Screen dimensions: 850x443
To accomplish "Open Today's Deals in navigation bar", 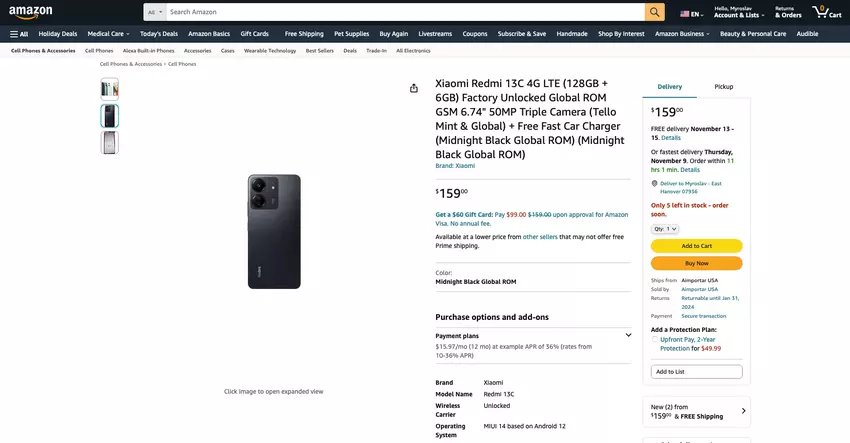I will 158,34.
